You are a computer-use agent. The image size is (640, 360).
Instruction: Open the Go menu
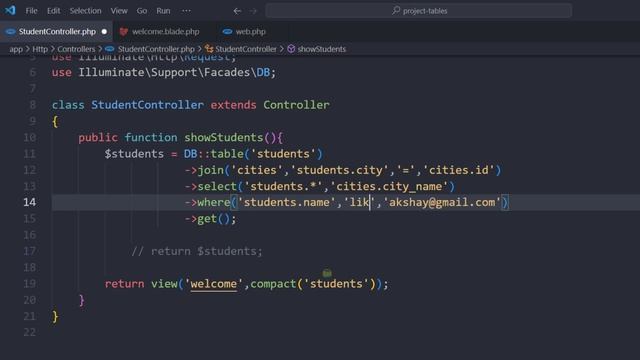142,11
